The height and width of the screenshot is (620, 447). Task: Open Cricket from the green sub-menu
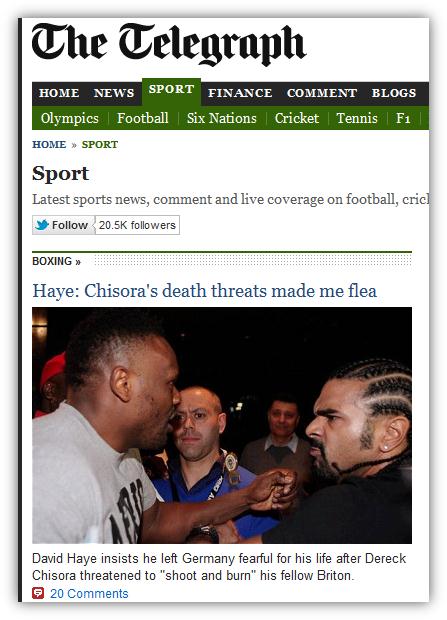(297, 118)
